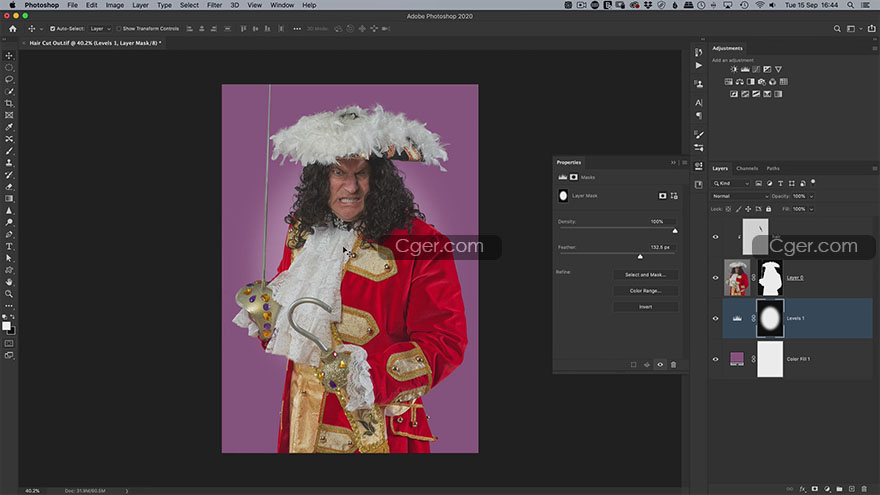
Task: Add a Levels adjustment from Adjustments panel
Action: [x=745, y=69]
